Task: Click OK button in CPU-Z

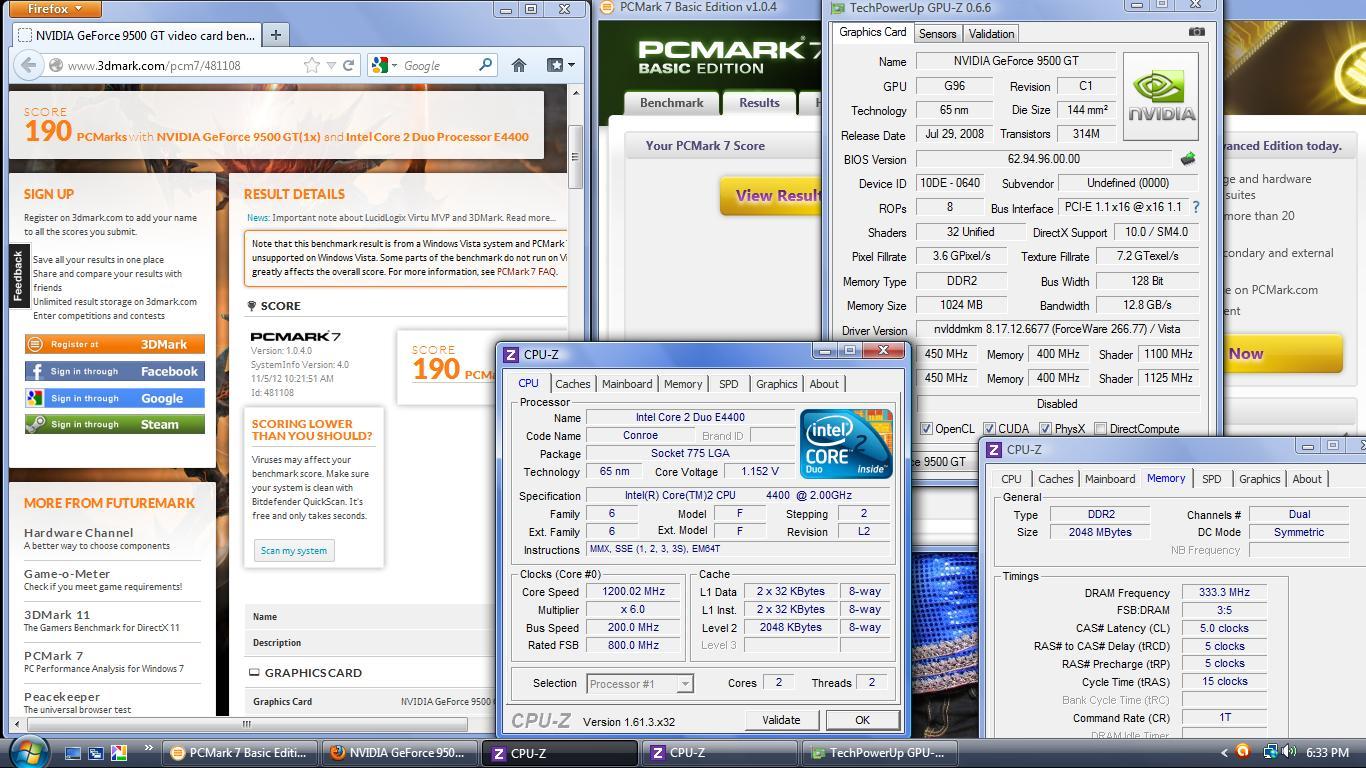Action: [x=862, y=720]
